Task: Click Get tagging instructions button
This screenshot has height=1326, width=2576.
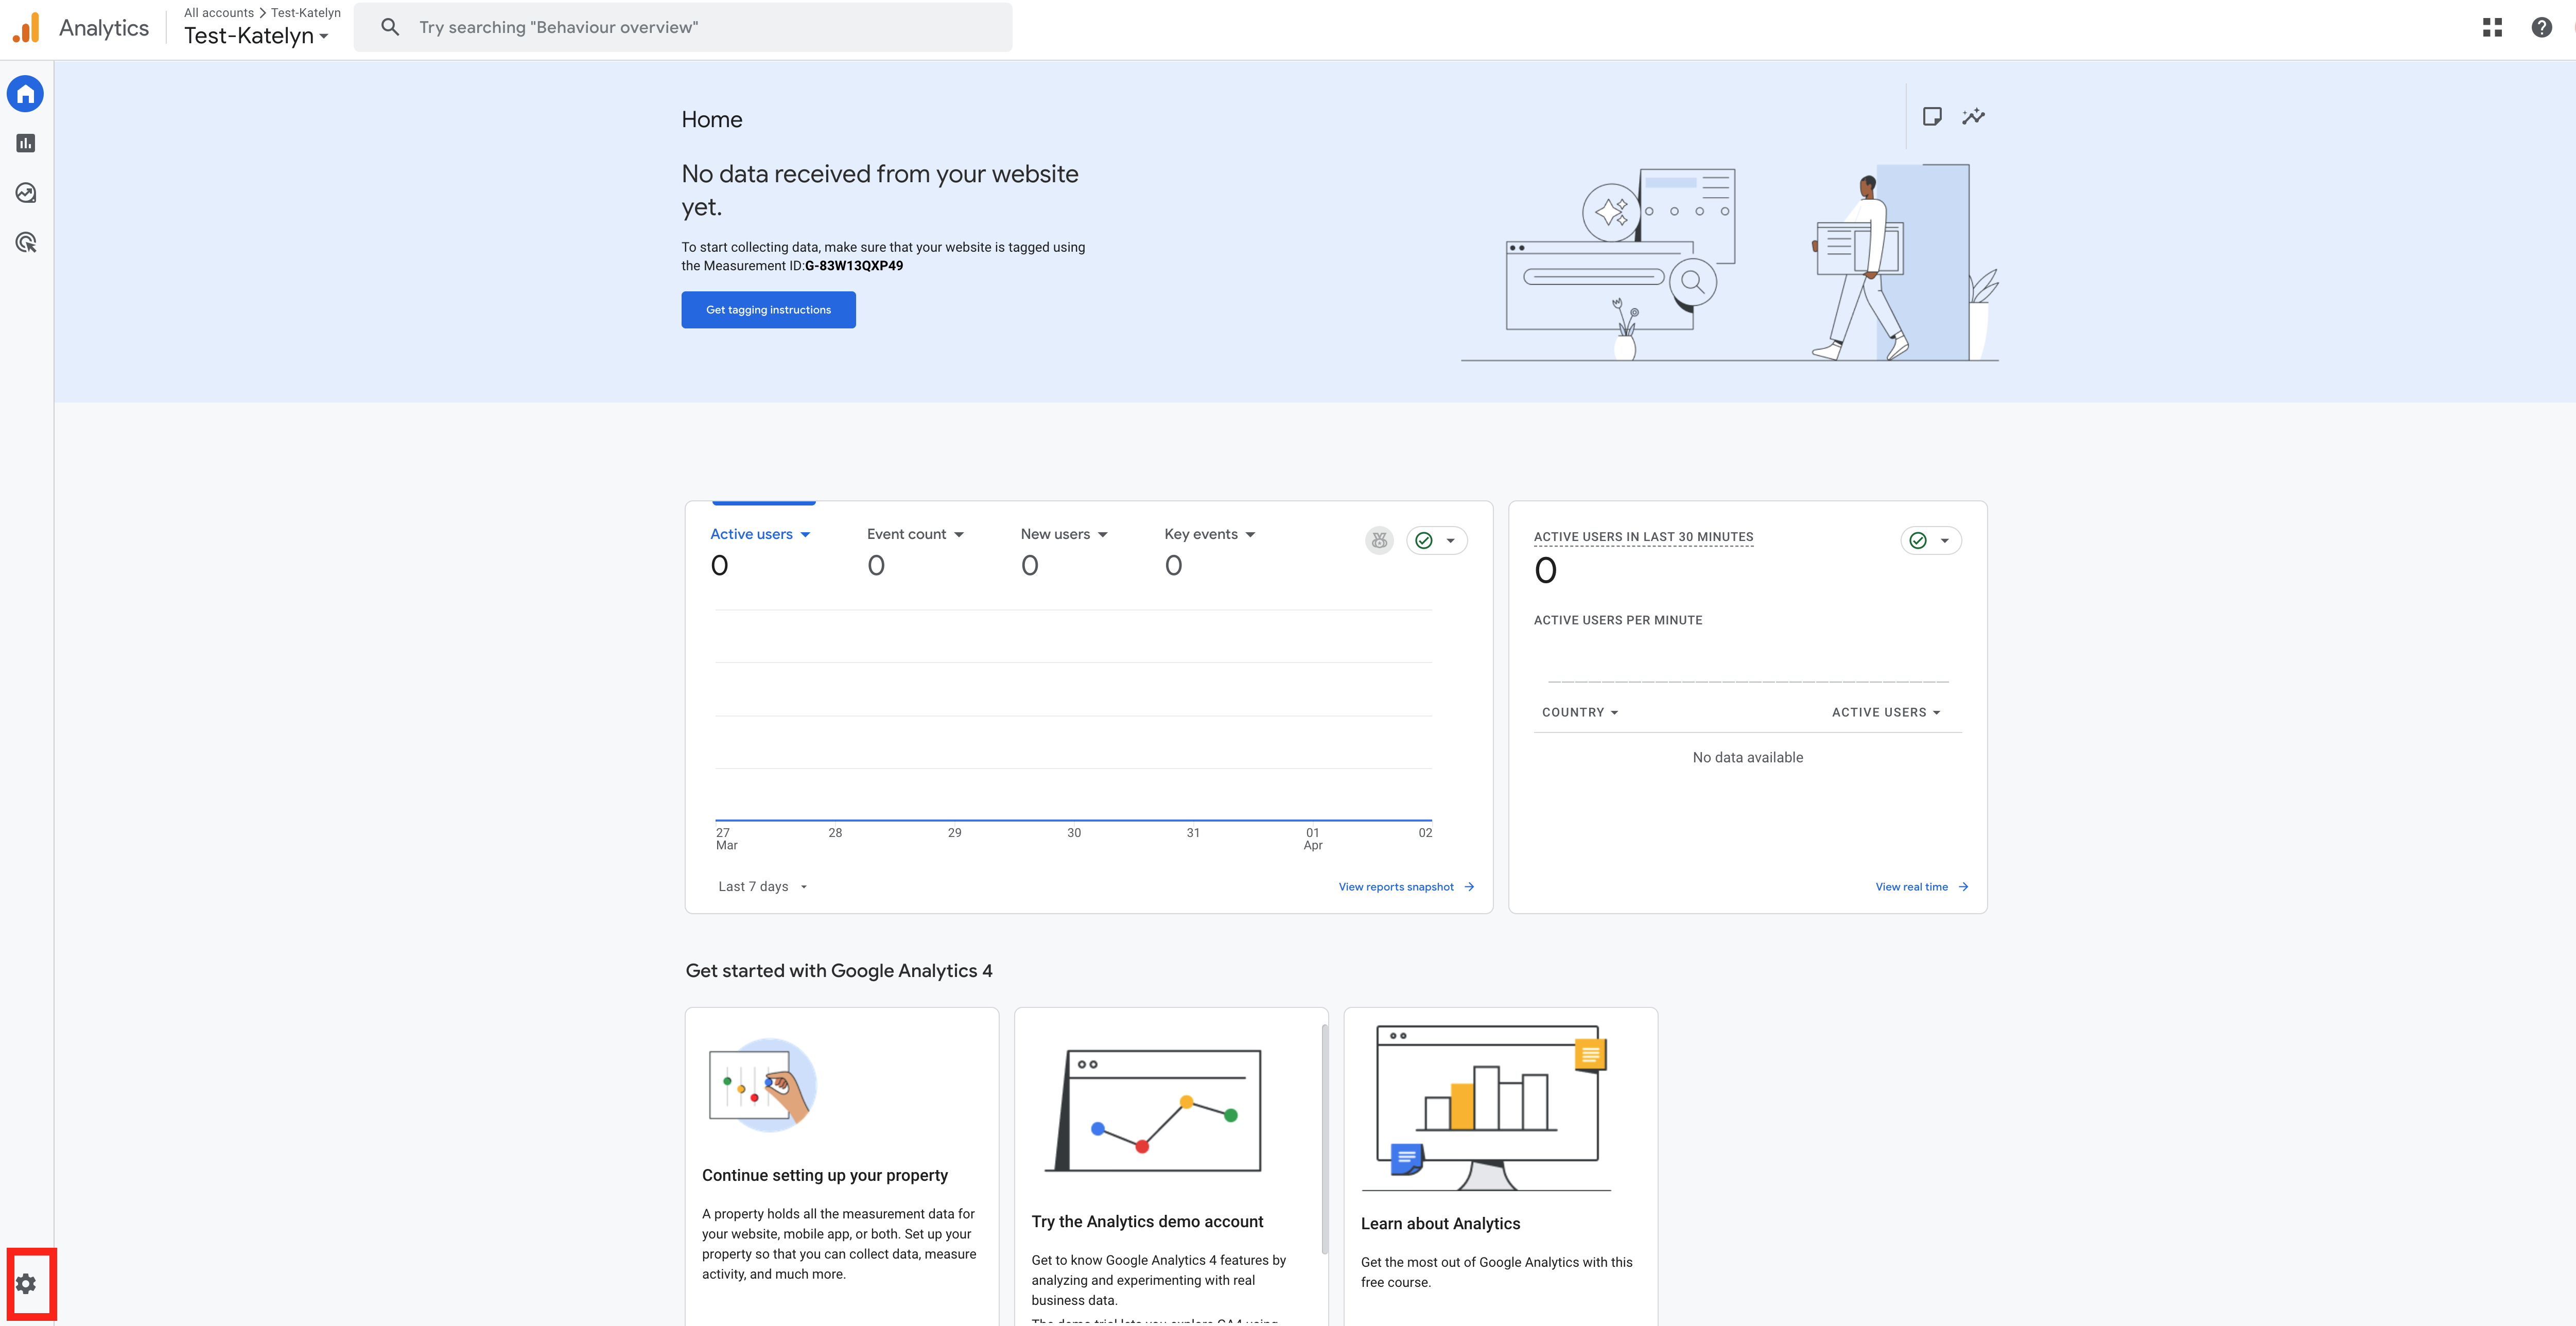Action: [768, 310]
